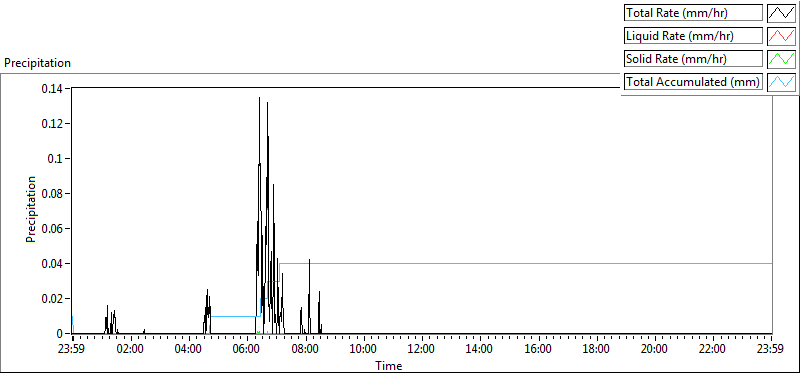Click the Precipitation chart caption above plot
This screenshot has width=800, height=373.
pyautogui.click(x=37, y=63)
